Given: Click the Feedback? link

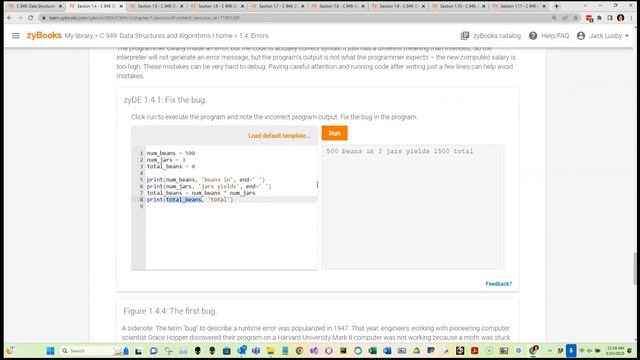Looking at the screenshot, I should click(x=498, y=284).
